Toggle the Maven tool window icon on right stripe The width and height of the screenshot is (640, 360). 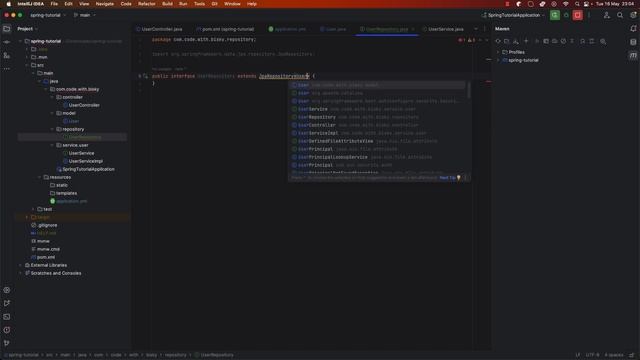pos(633,56)
